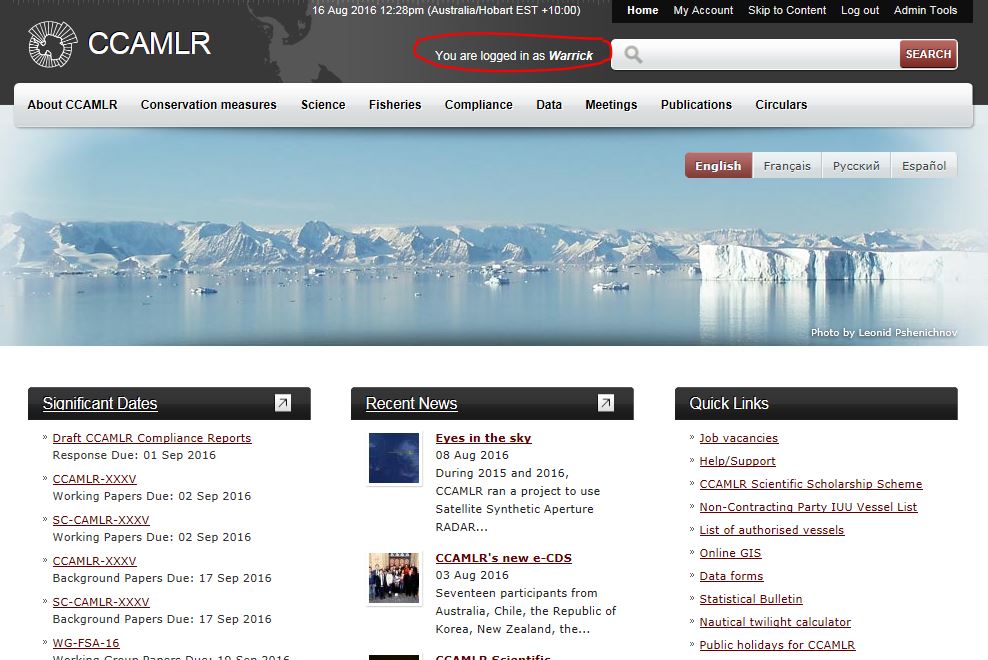Open the Online GIS link

point(730,553)
